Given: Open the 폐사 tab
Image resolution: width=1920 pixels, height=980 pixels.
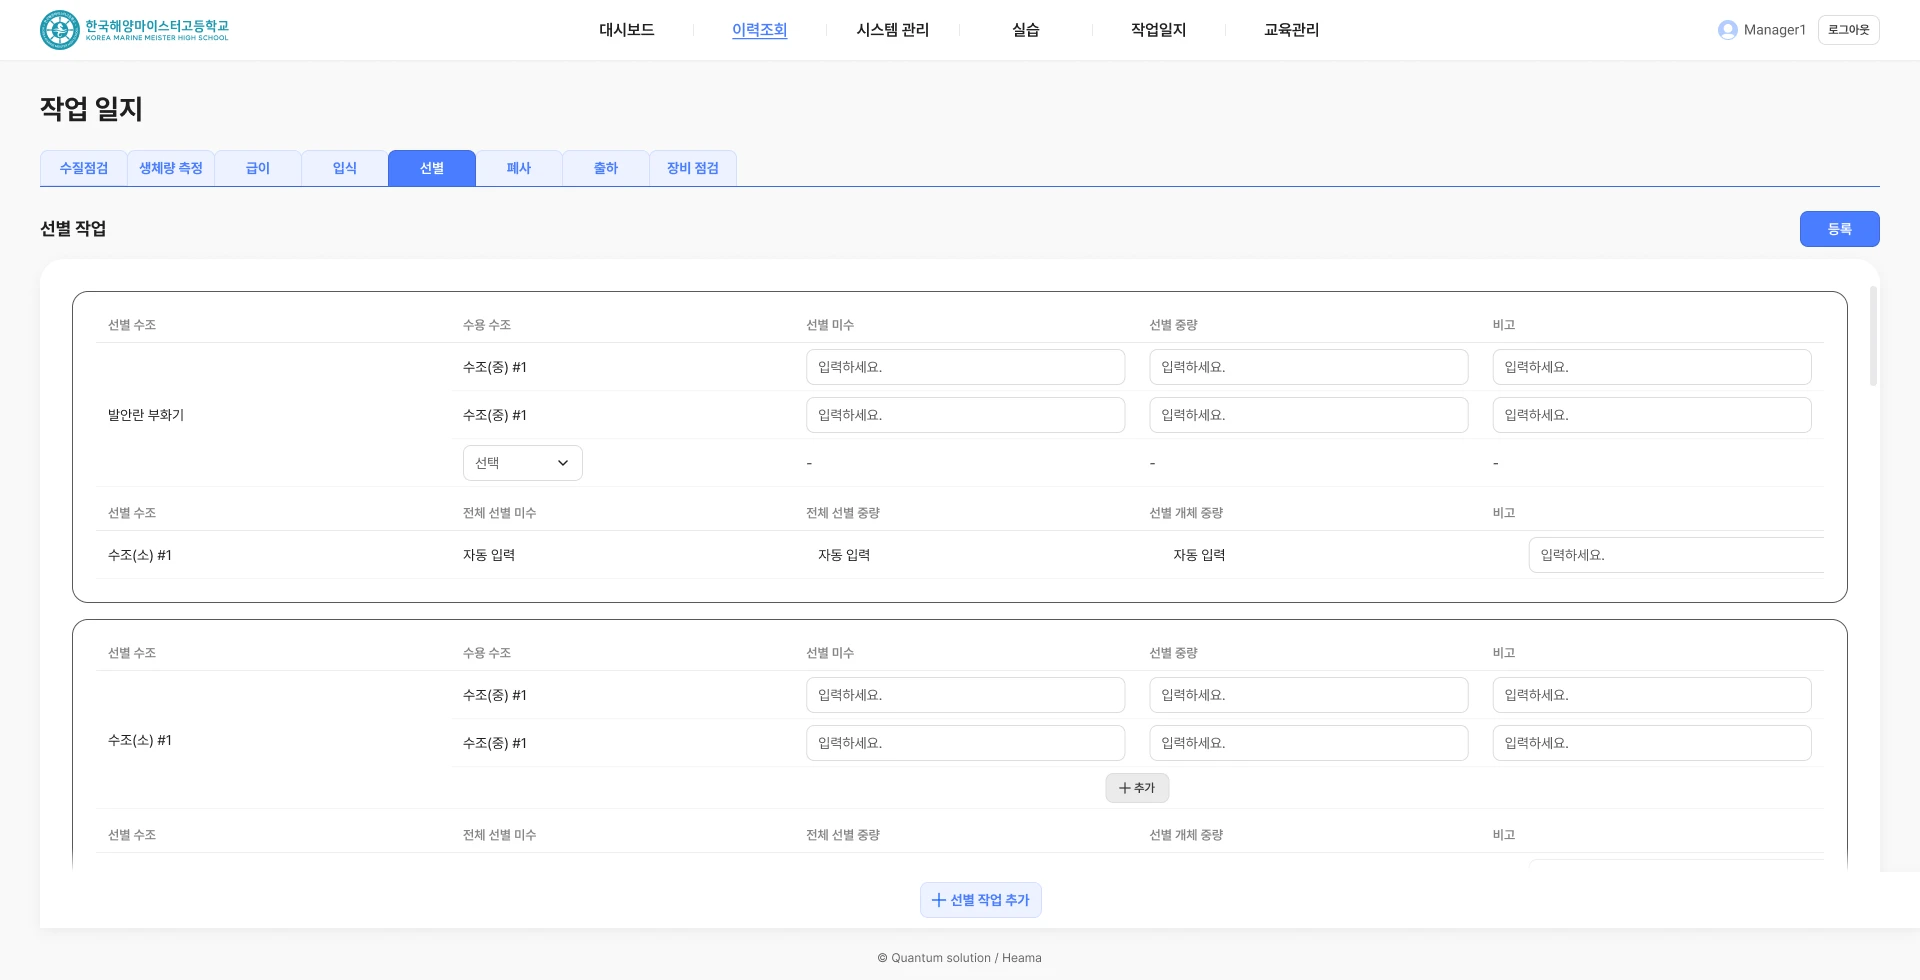Looking at the screenshot, I should click(518, 168).
